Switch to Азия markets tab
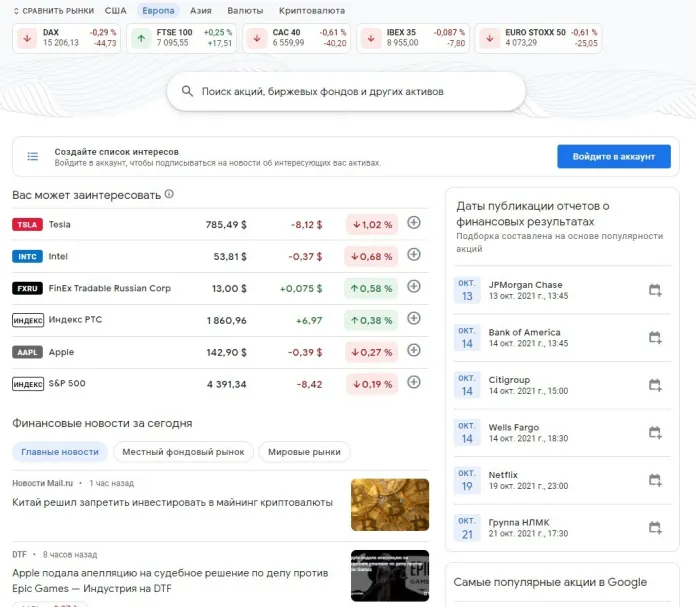 201,11
